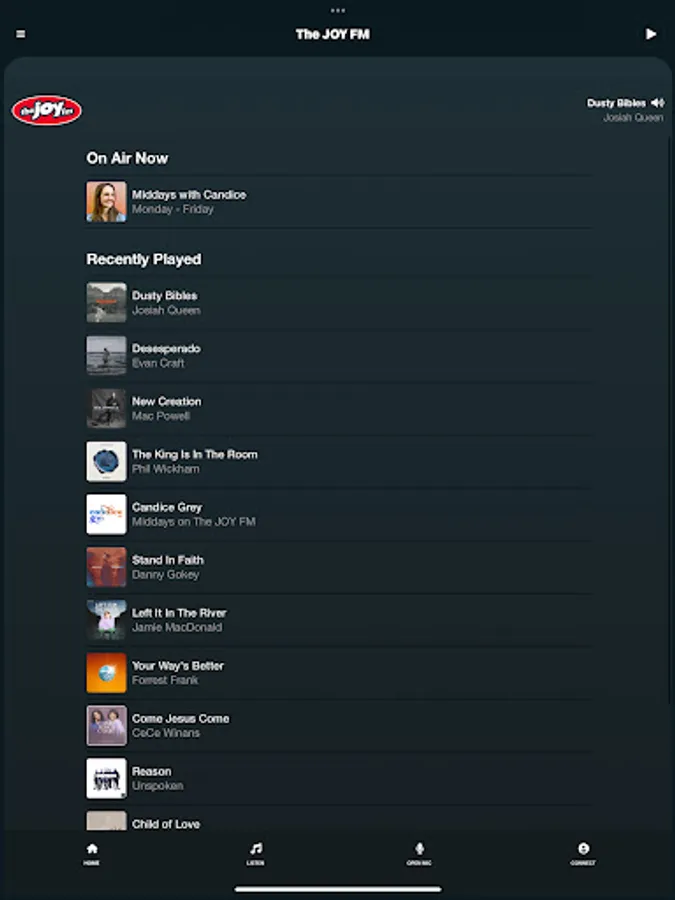Image resolution: width=675 pixels, height=900 pixels.
Task: Tap Candice's host photo thumbnail
Action: tap(106, 202)
